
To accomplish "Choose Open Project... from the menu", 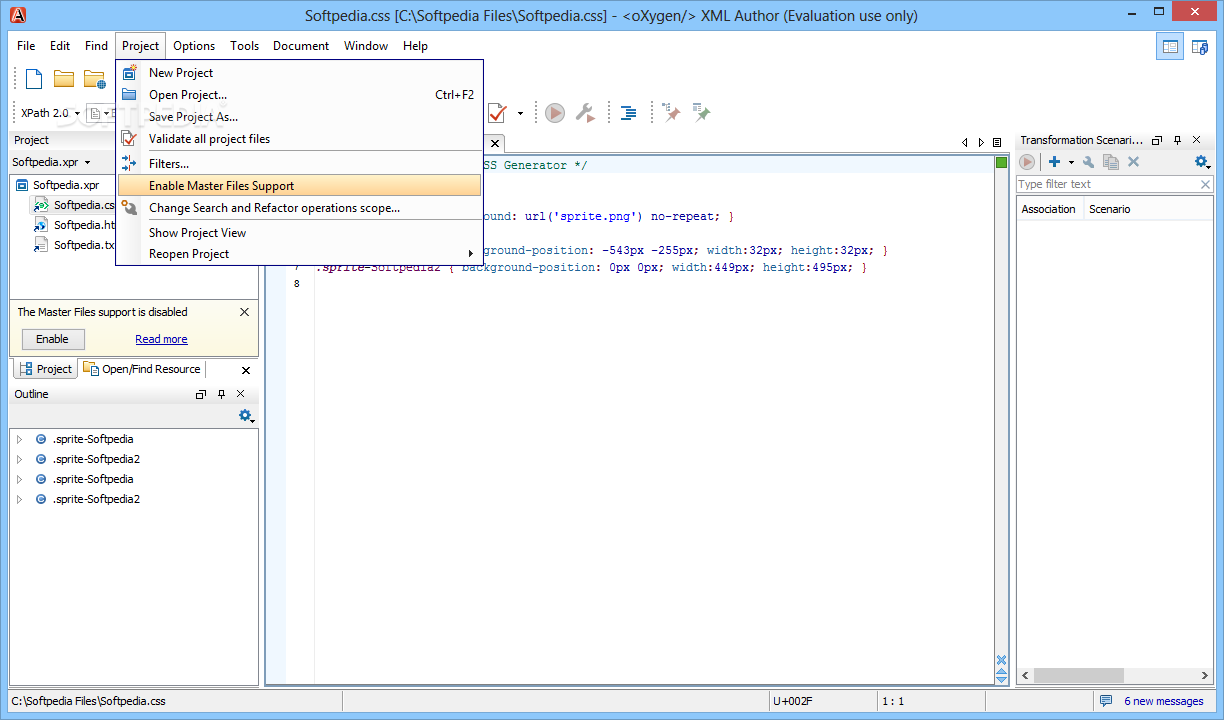I will click(x=299, y=95).
